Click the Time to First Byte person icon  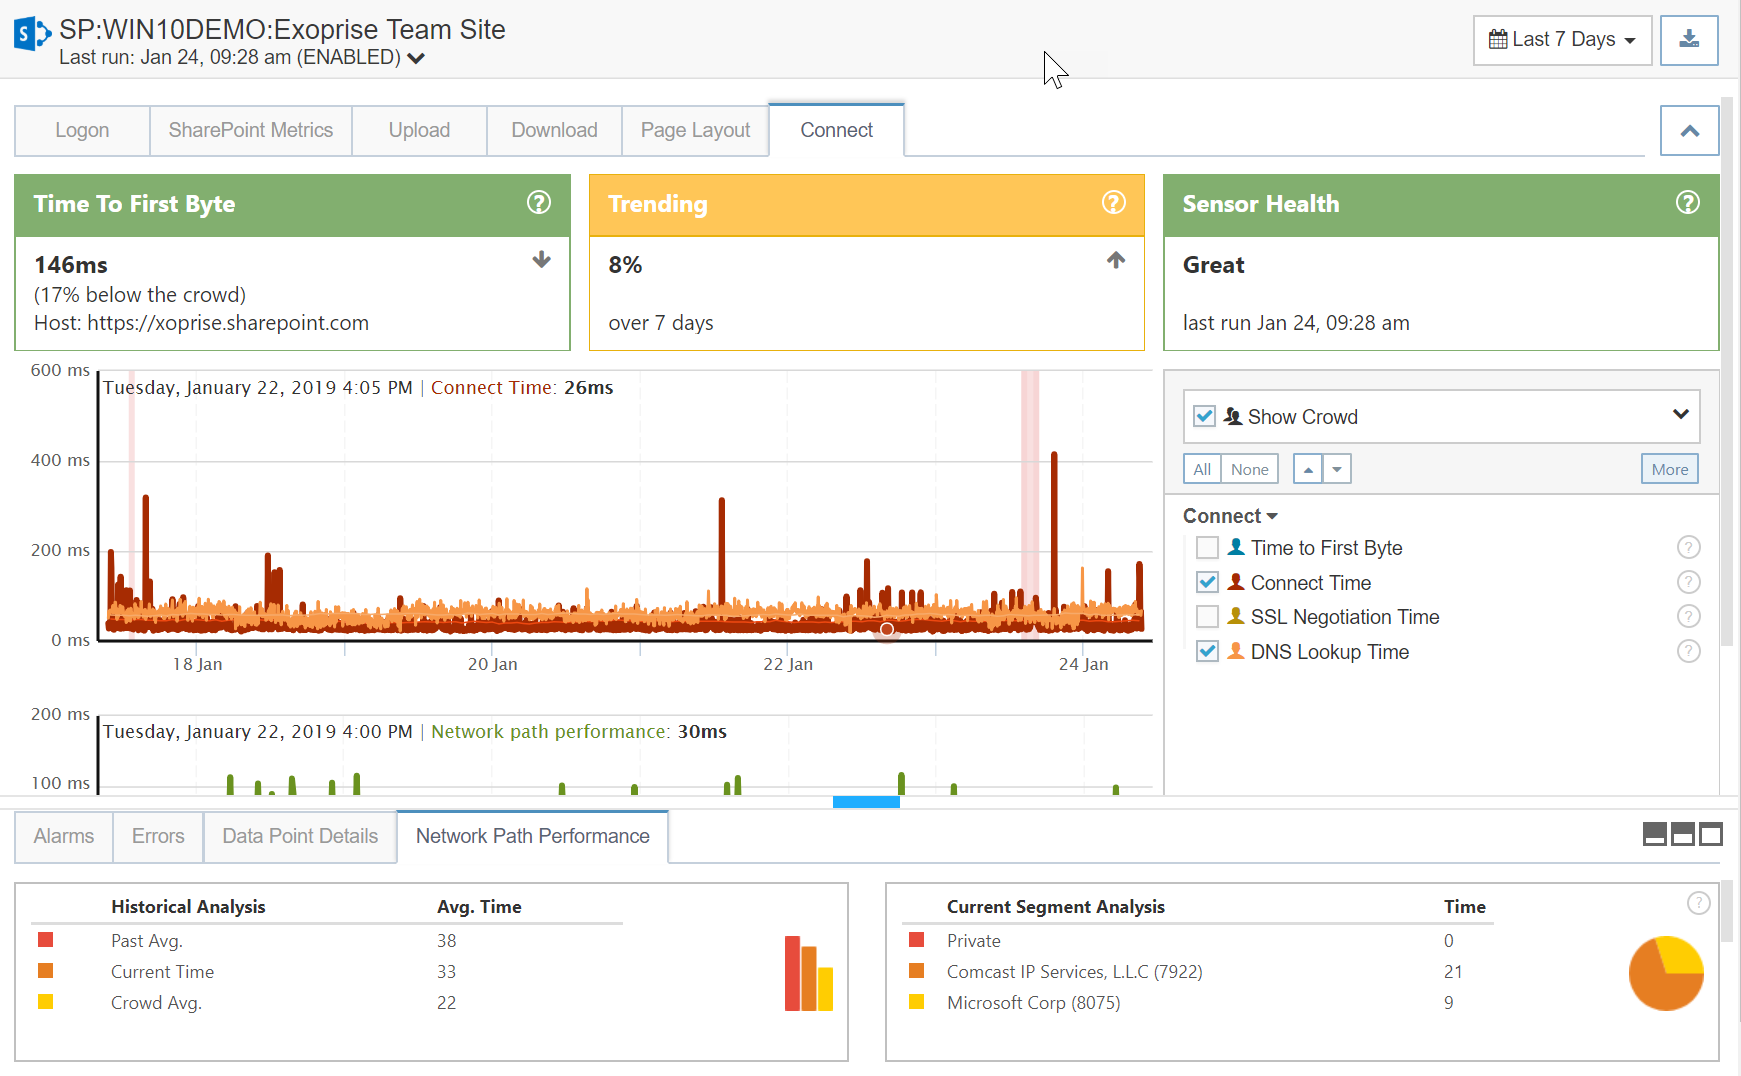point(1236,547)
